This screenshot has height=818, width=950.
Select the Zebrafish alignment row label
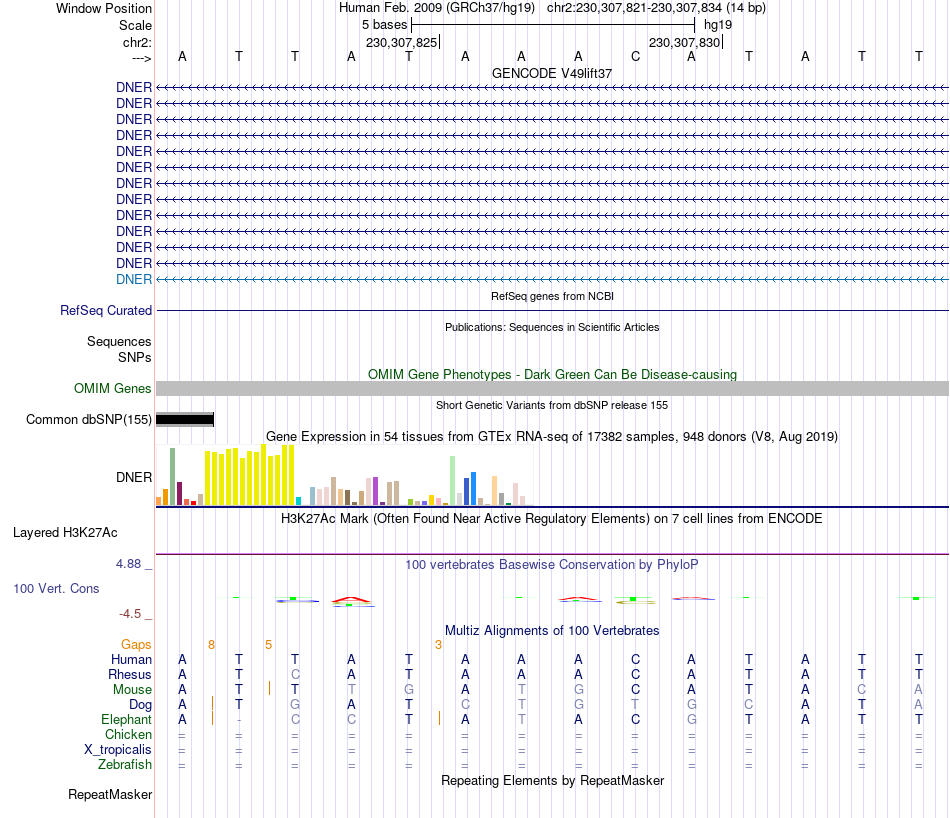(125, 765)
